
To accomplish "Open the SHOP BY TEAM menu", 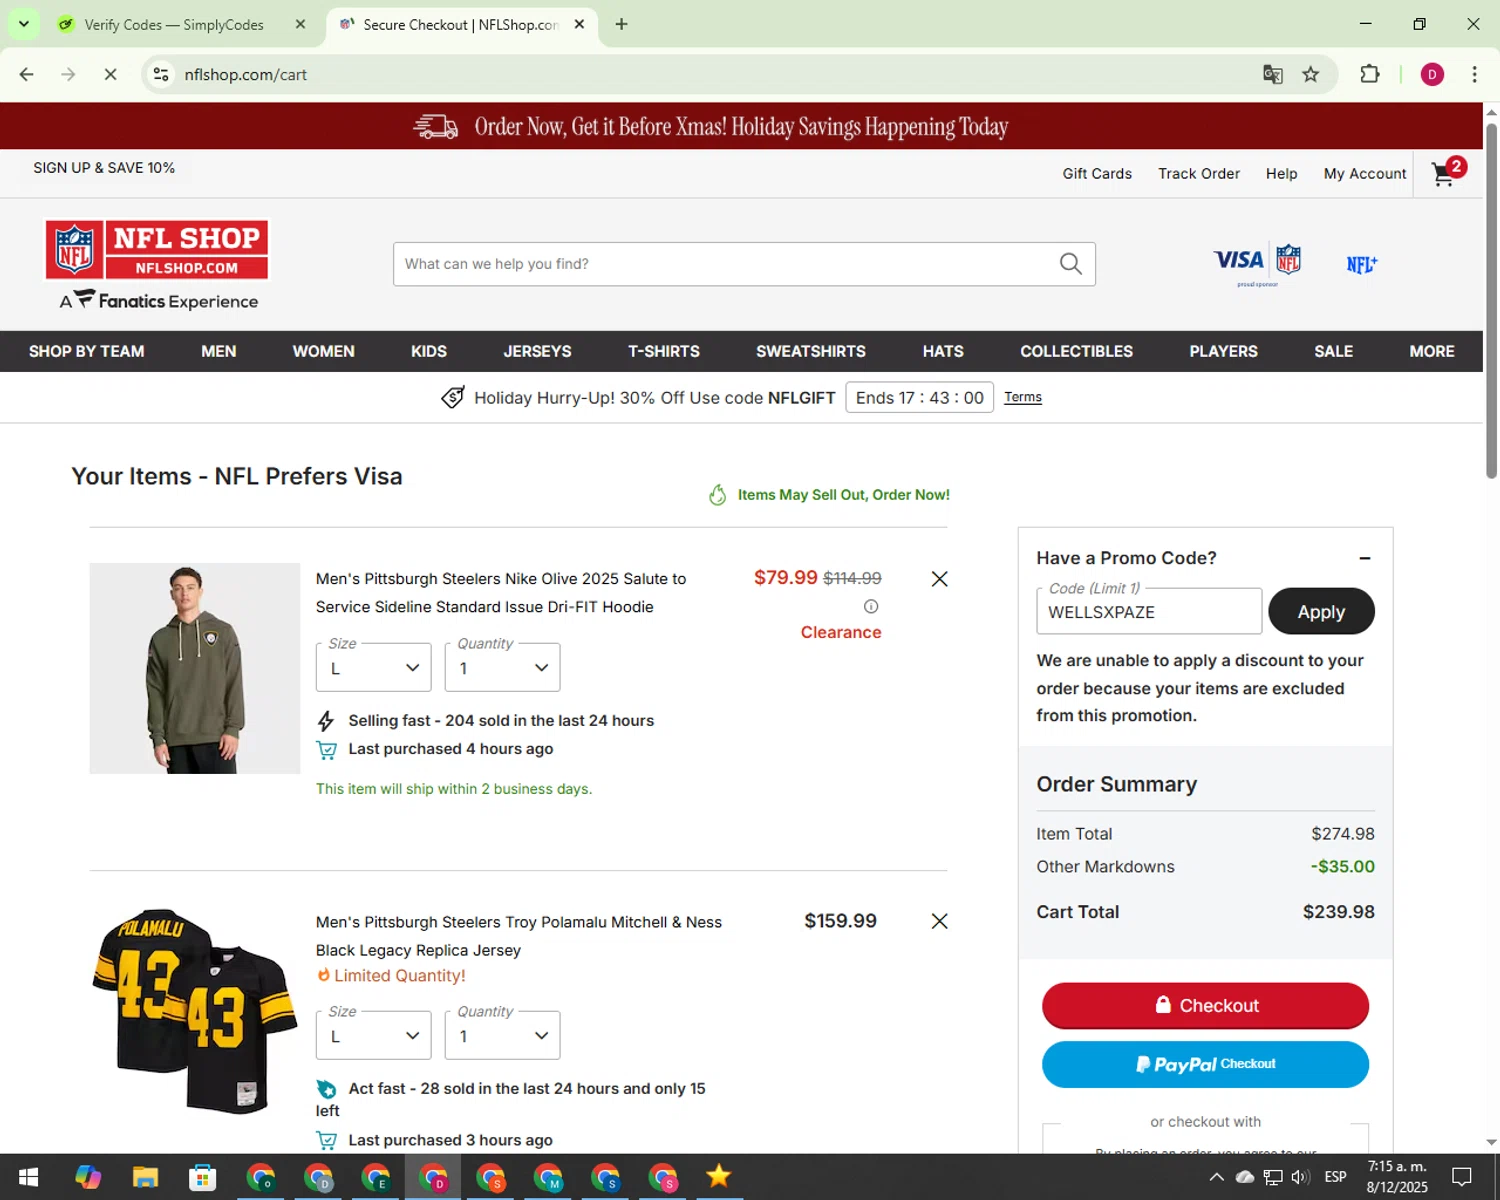I will 87,351.
